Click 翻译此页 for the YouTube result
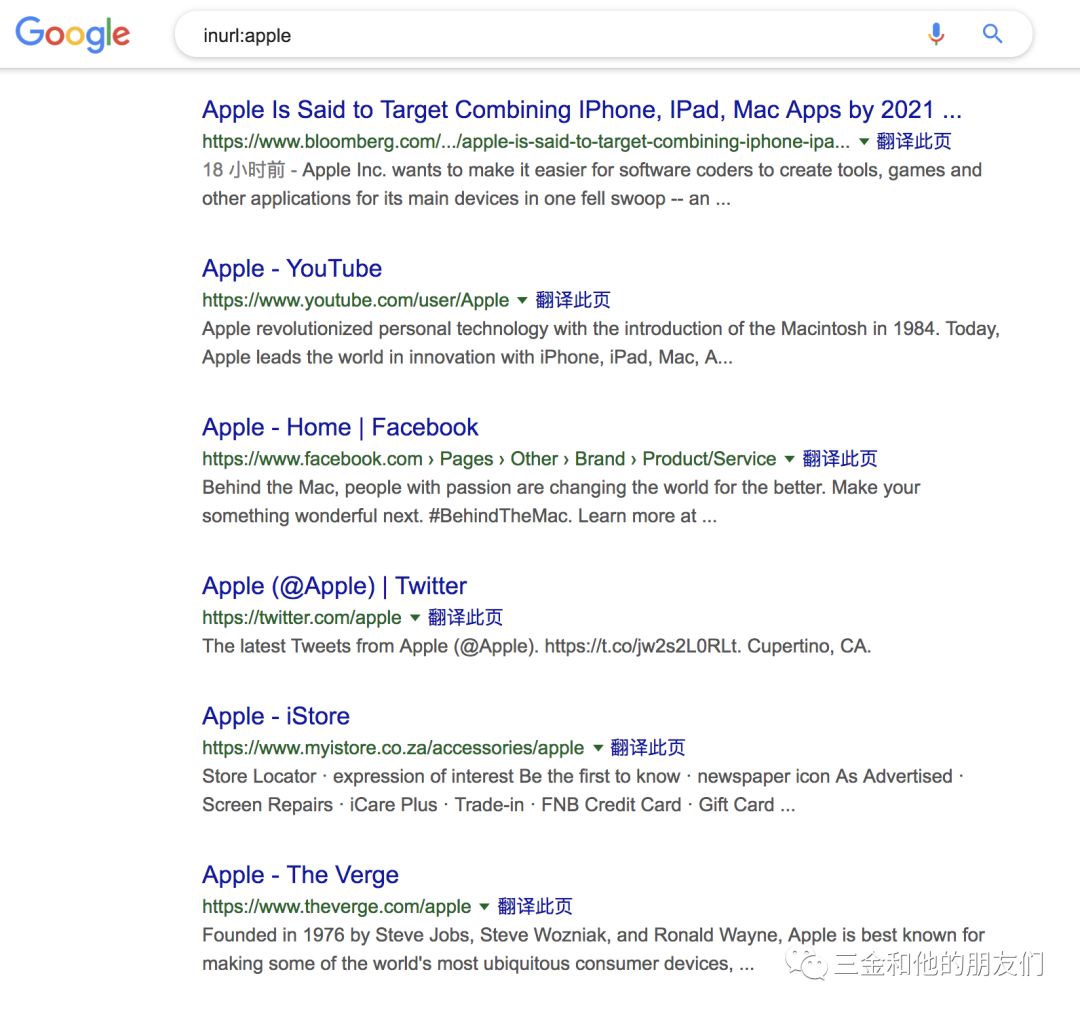Image resolution: width=1080 pixels, height=1012 pixels. (572, 300)
